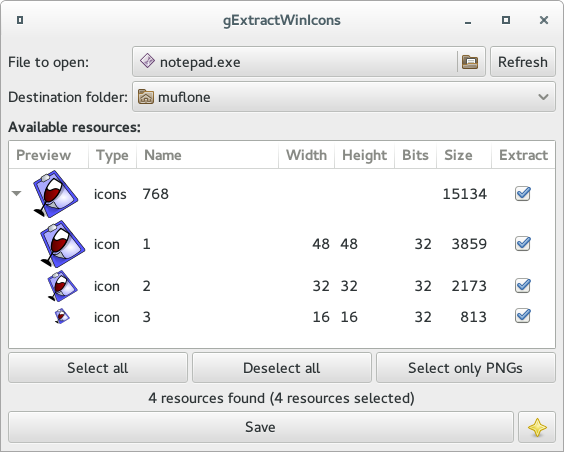Click the Select all button
The height and width of the screenshot is (452, 564).
(98, 368)
